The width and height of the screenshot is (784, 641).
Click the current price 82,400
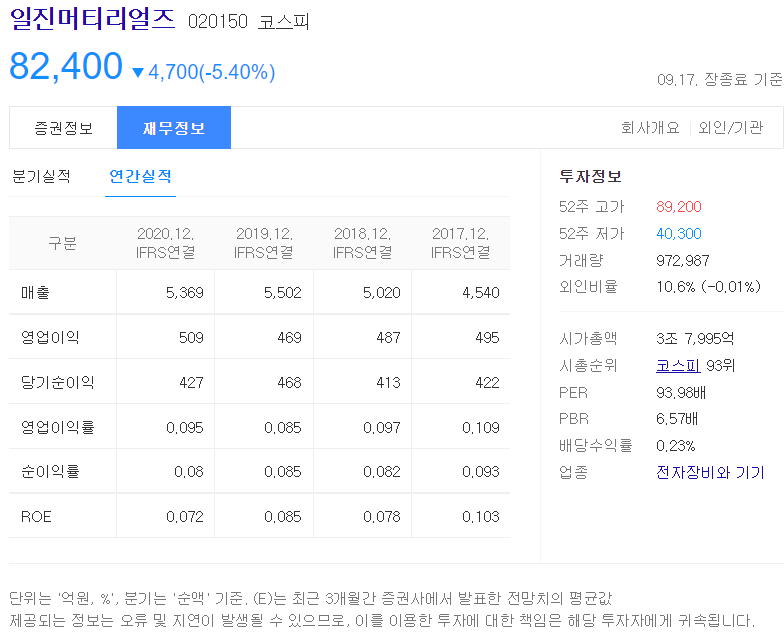point(66,66)
